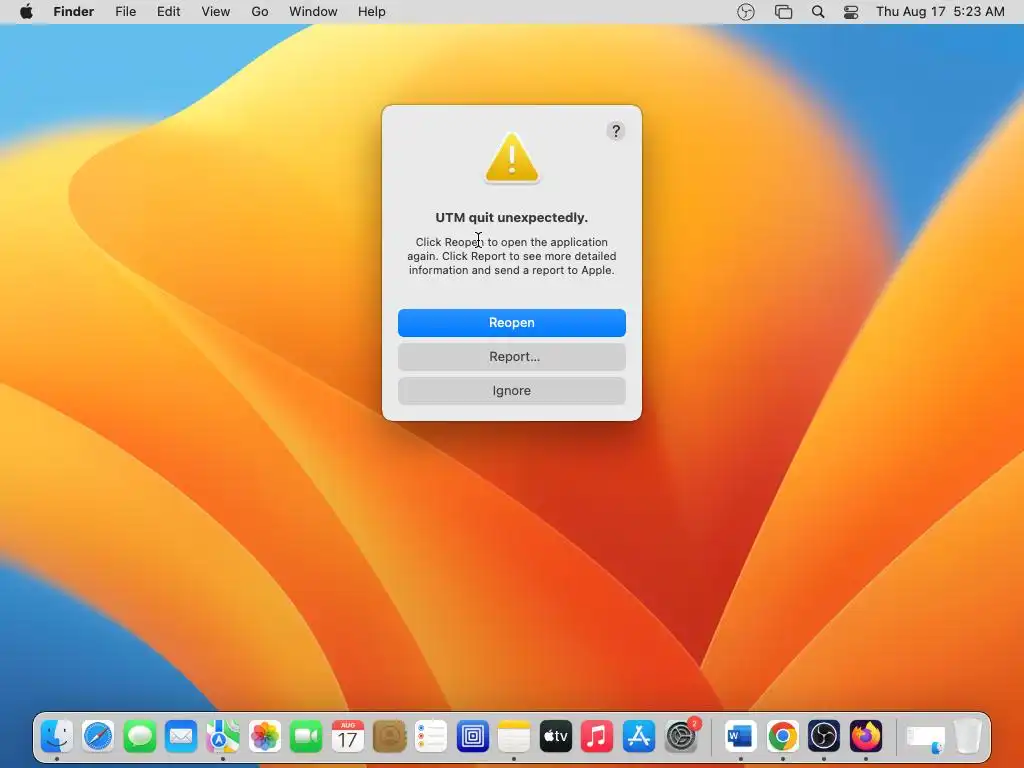Open Music from the Dock
This screenshot has width=1024, height=768.
[x=597, y=737]
